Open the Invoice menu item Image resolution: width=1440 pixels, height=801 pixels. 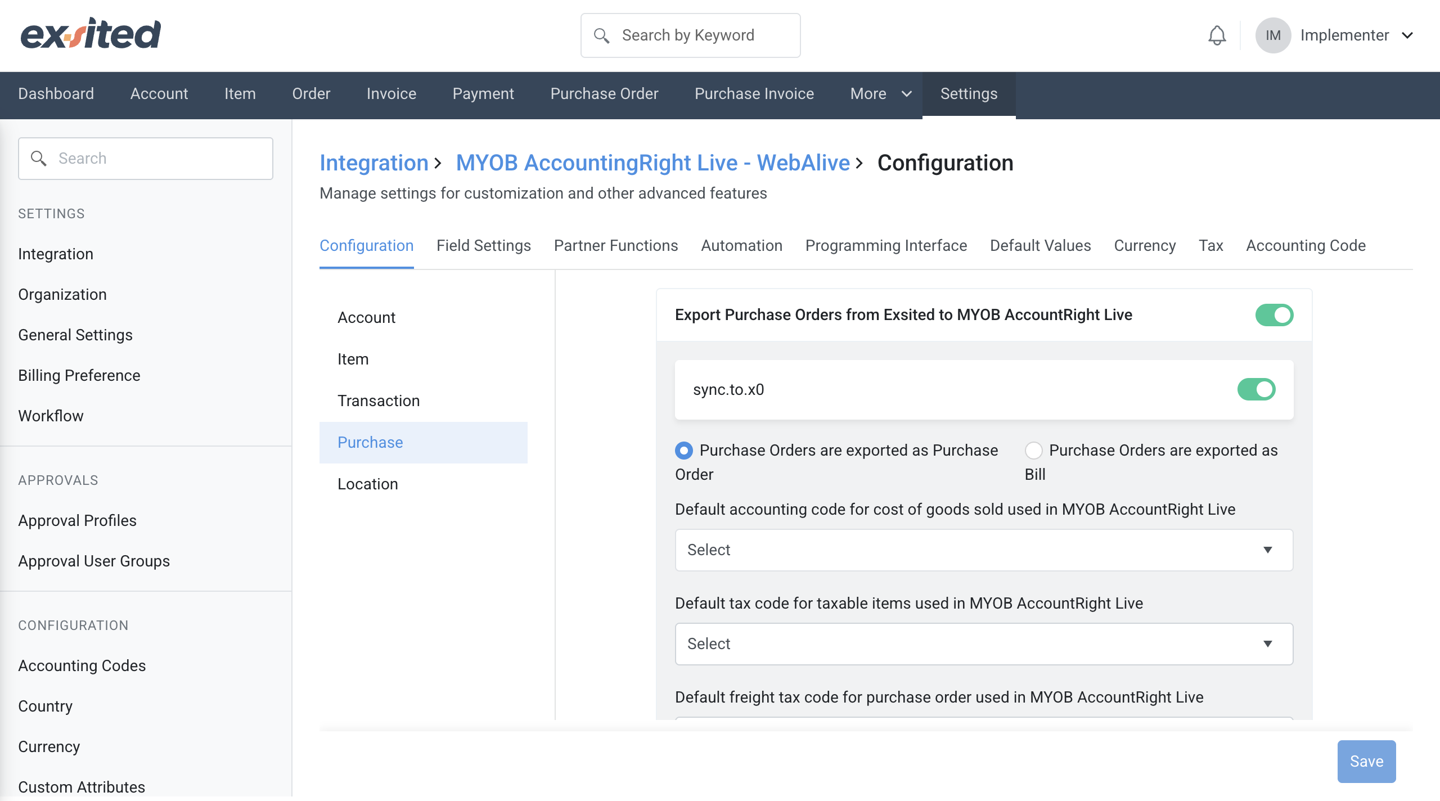tap(391, 94)
